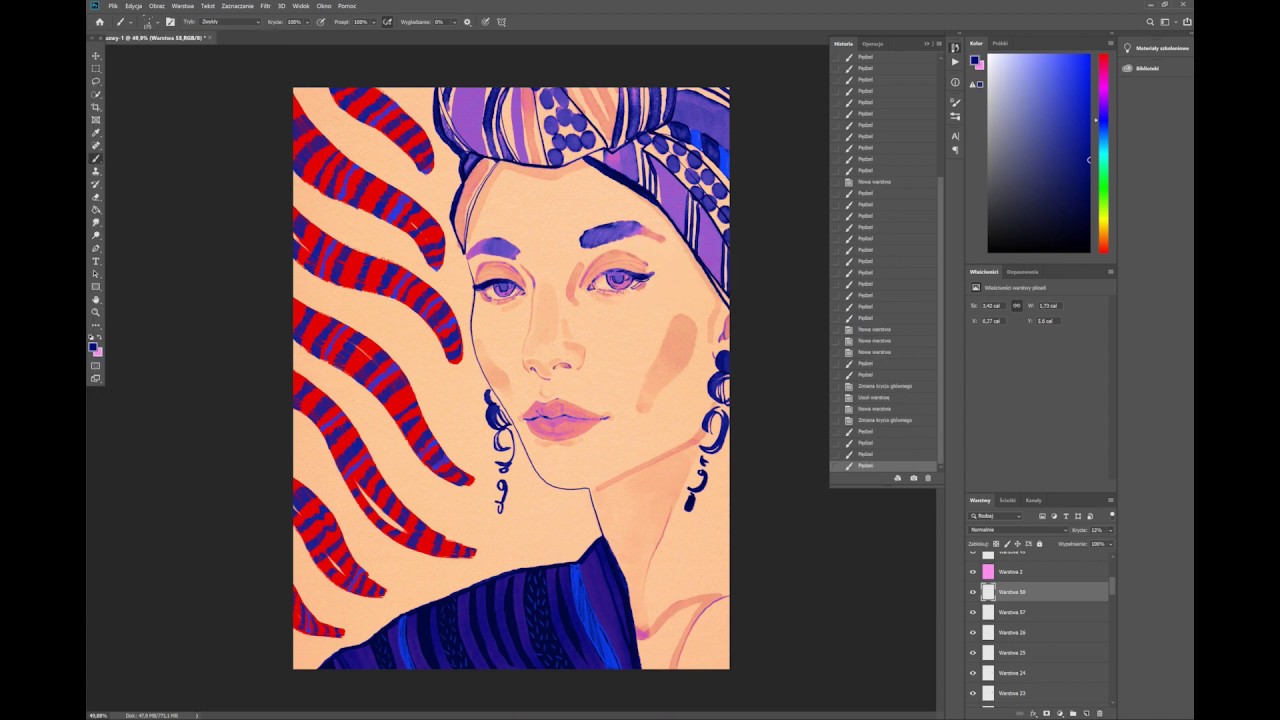Screen dimensions: 1280x720
Task: Add a layer mask via bottom icon
Action: pos(1046,713)
